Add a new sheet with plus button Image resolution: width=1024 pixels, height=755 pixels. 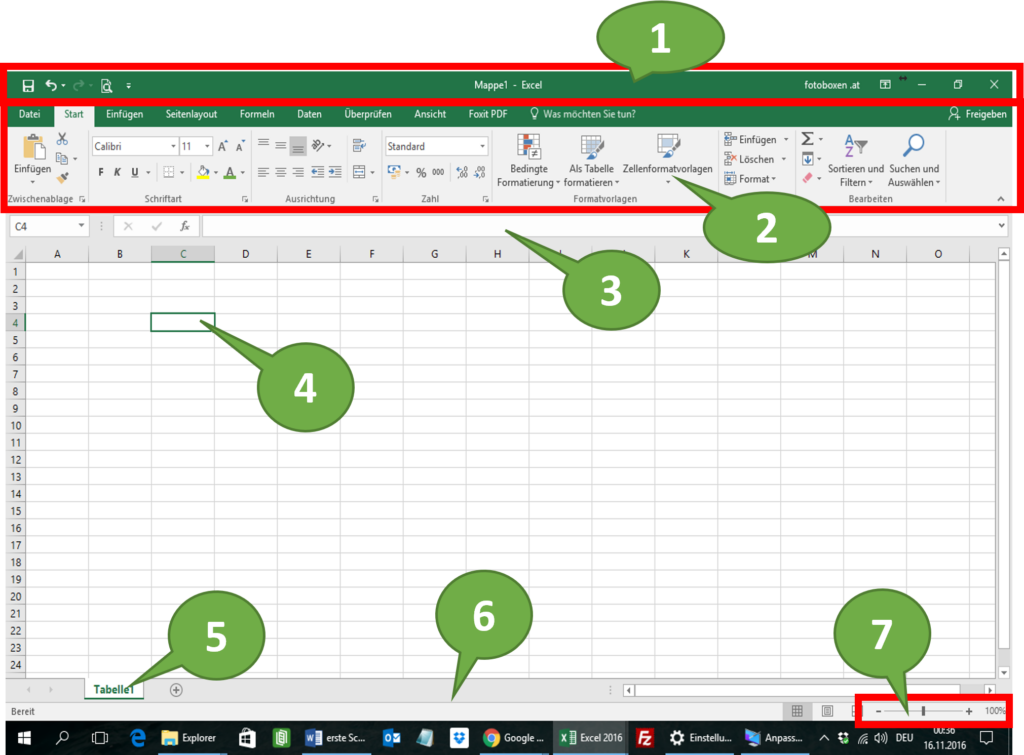pos(176,689)
